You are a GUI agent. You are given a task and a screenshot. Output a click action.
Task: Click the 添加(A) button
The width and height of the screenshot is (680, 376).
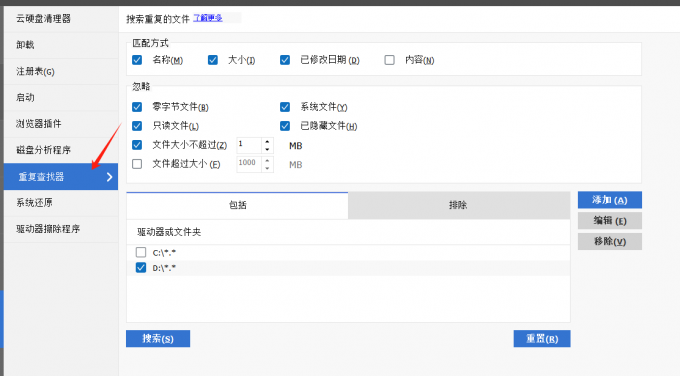(610, 200)
